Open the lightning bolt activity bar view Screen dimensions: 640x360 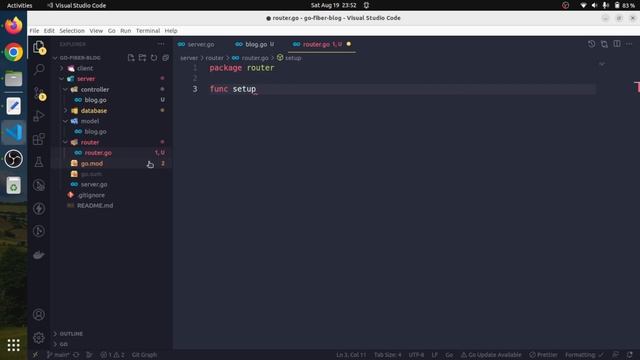(x=39, y=209)
